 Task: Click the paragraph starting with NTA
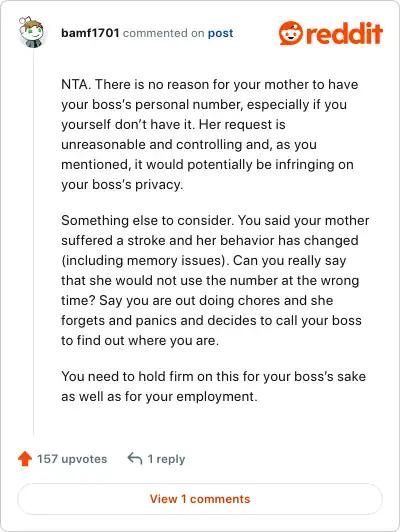[x=210, y=134]
